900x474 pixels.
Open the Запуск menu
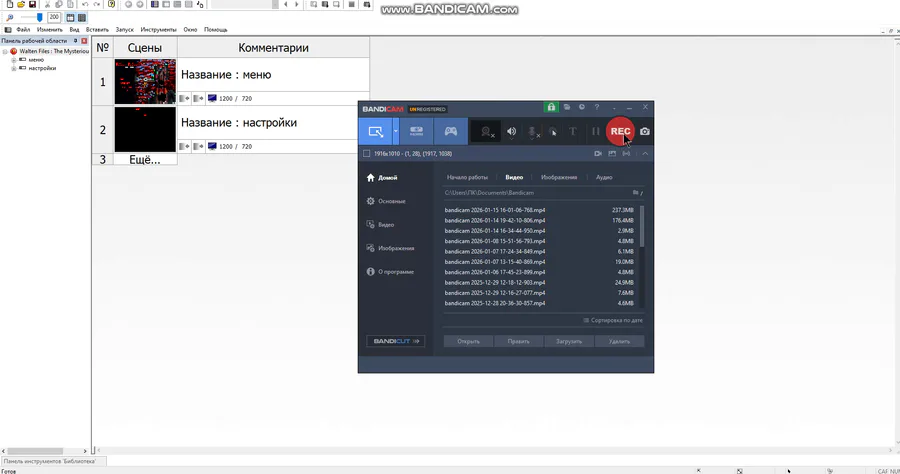[x=125, y=30]
